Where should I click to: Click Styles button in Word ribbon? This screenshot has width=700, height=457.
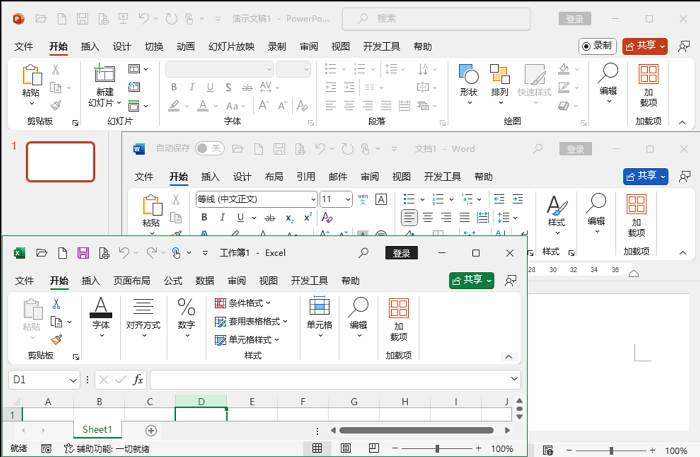[x=557, y=216]
